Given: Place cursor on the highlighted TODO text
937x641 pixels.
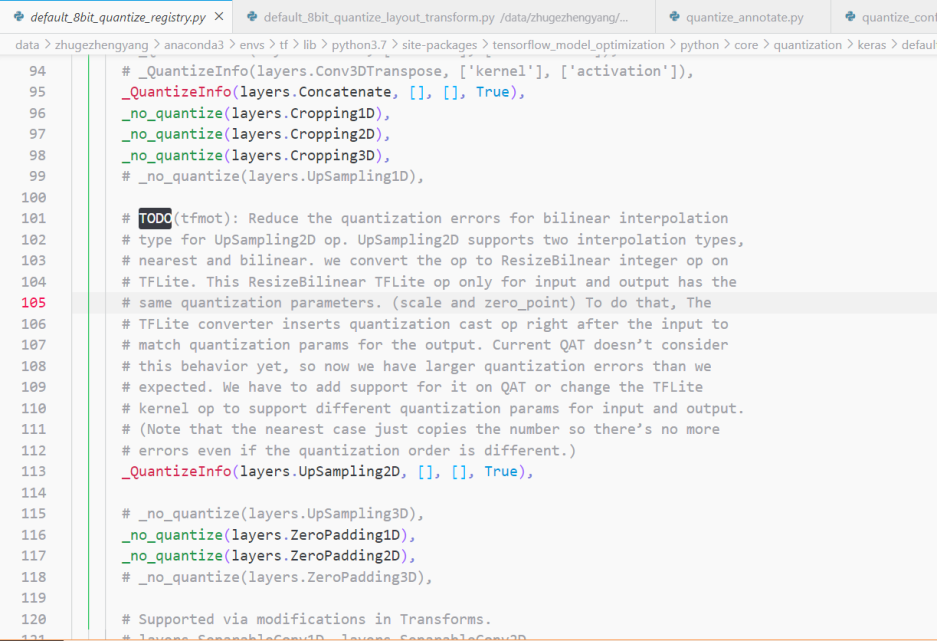Looking at the screenshot, I should [152, 218].
